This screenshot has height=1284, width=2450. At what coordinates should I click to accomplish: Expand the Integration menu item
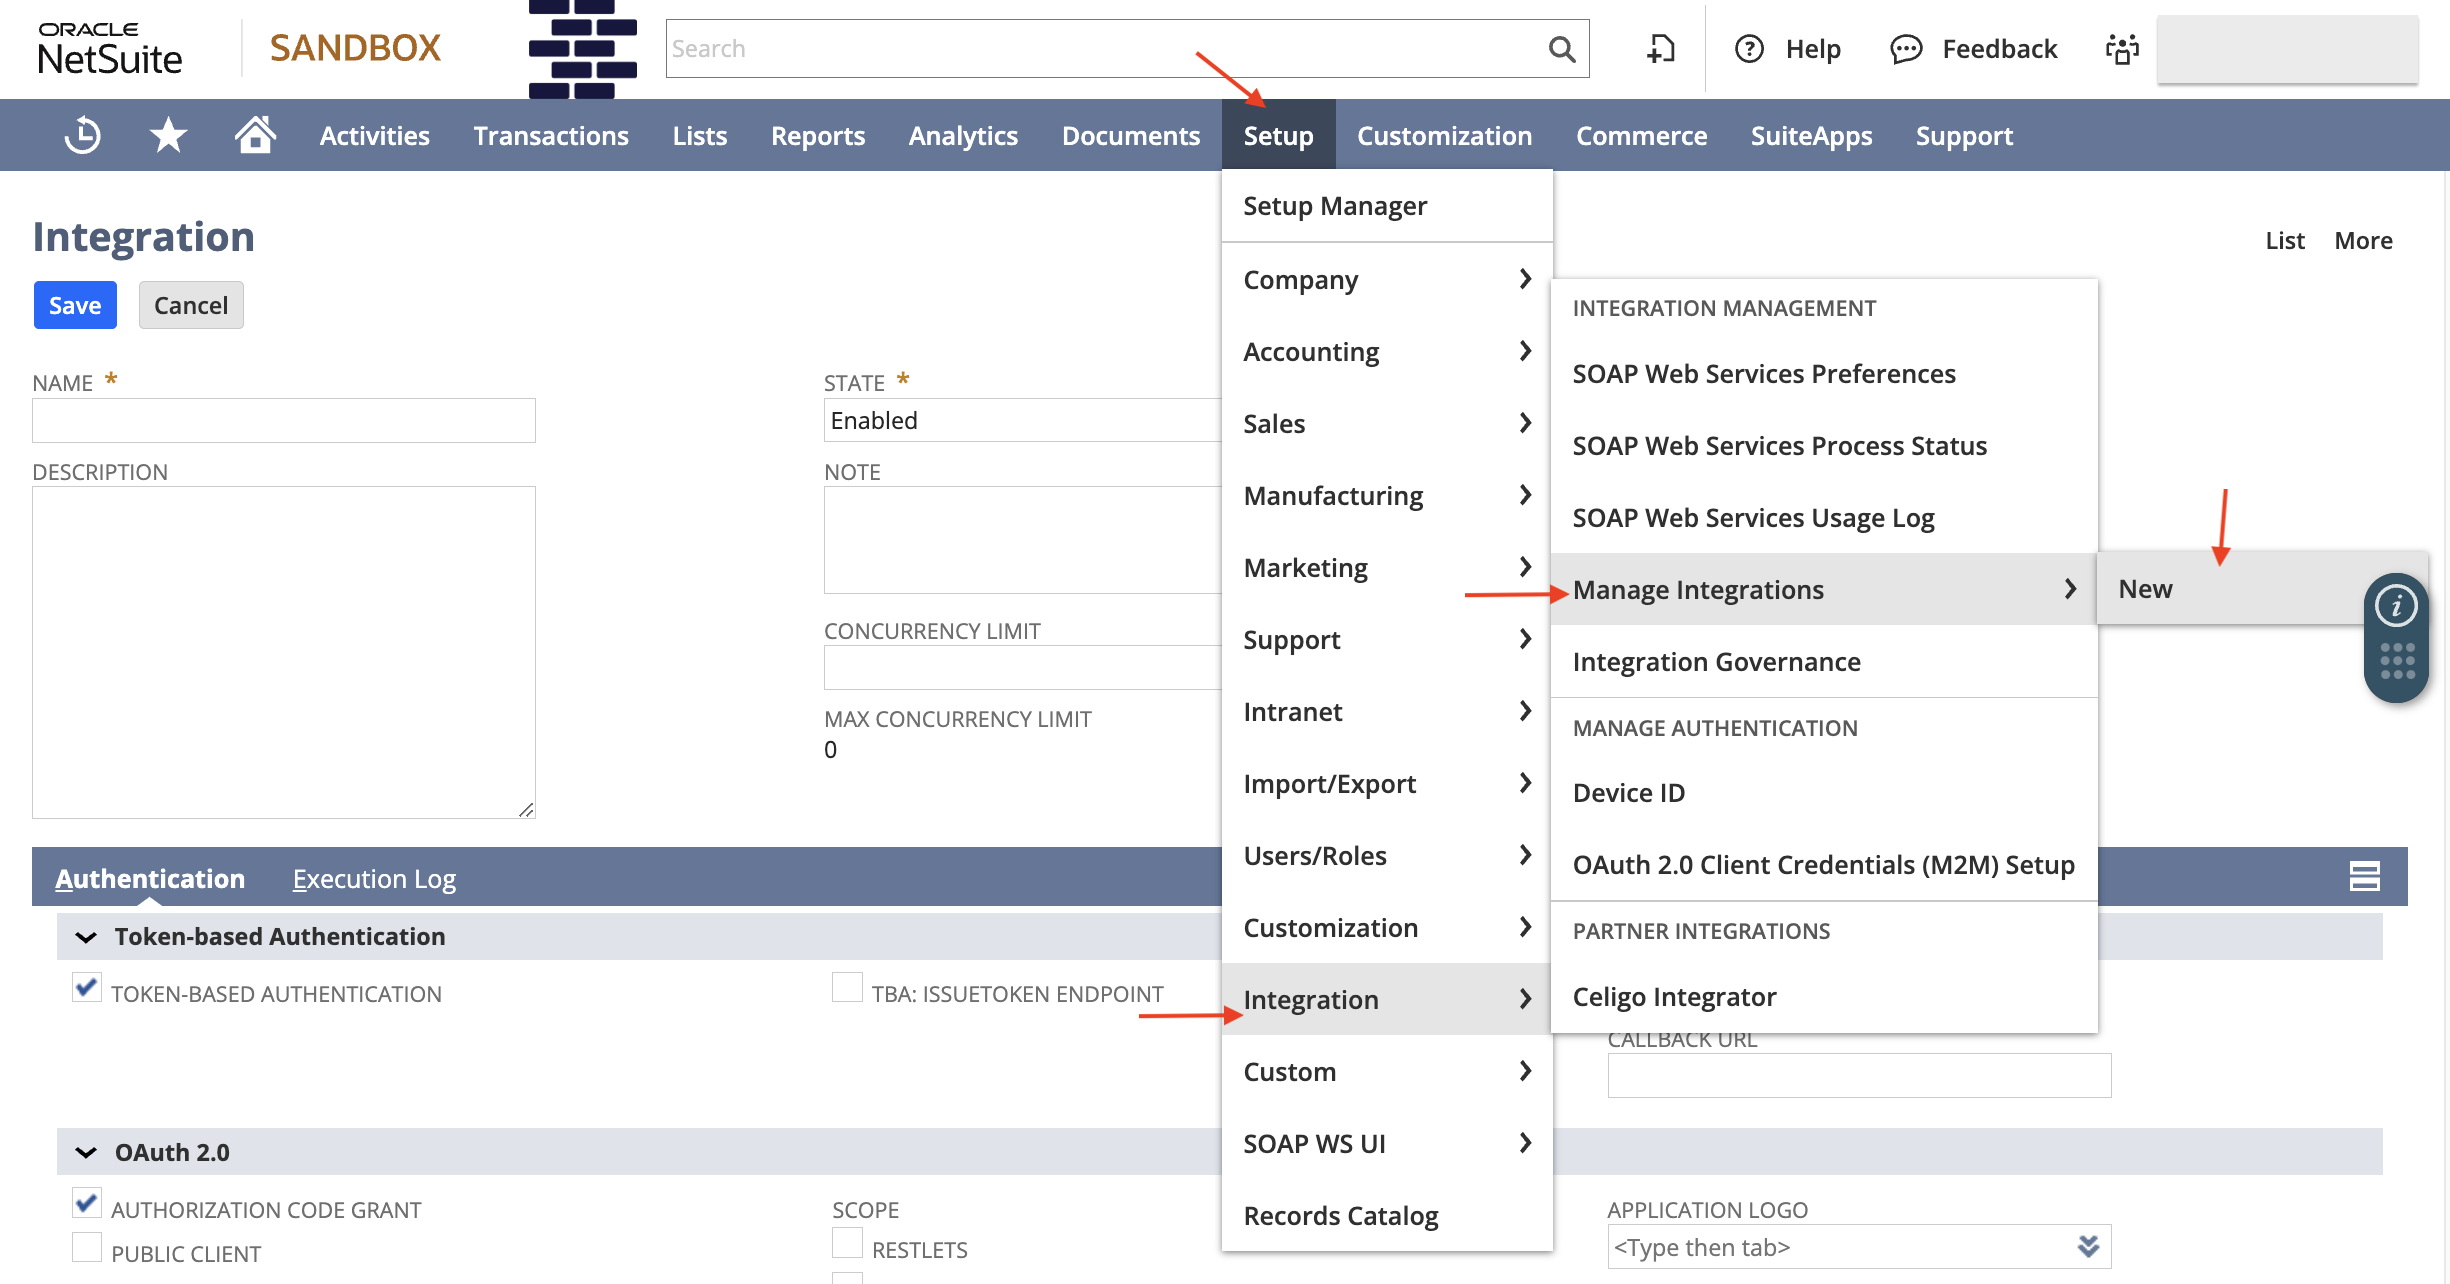point(1385,999)
